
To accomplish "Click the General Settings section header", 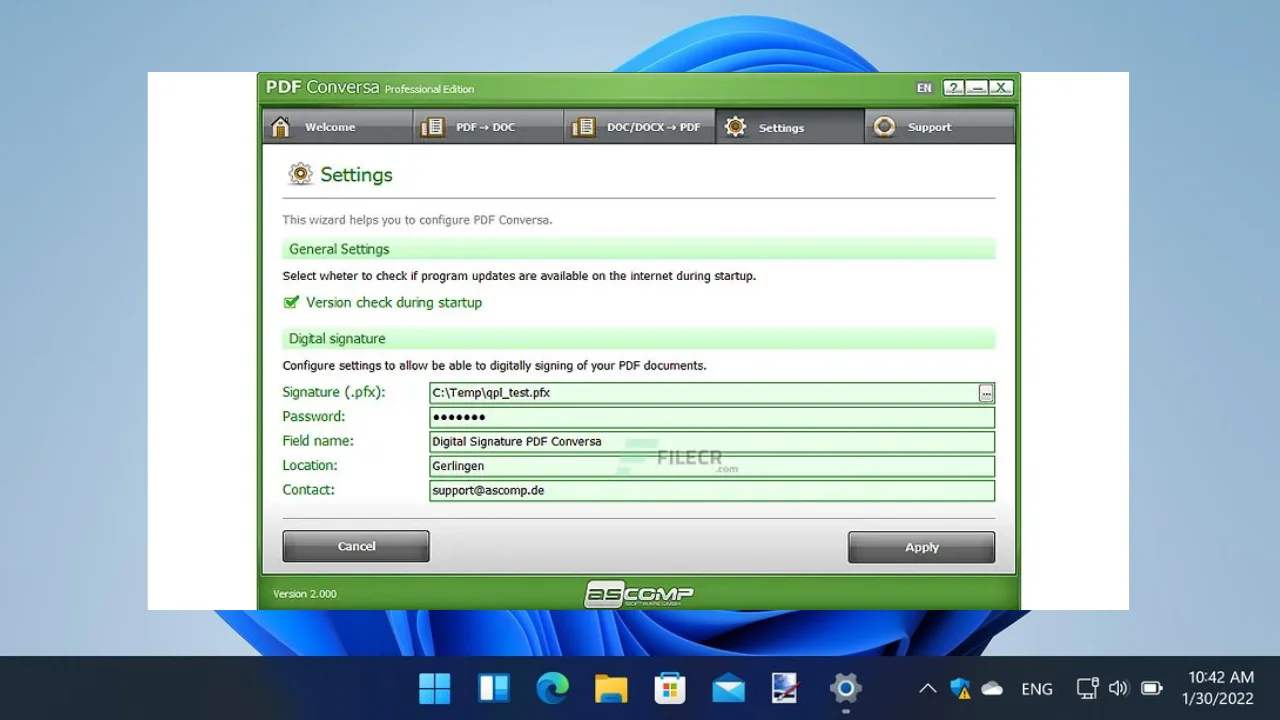I will pos(639,249).
